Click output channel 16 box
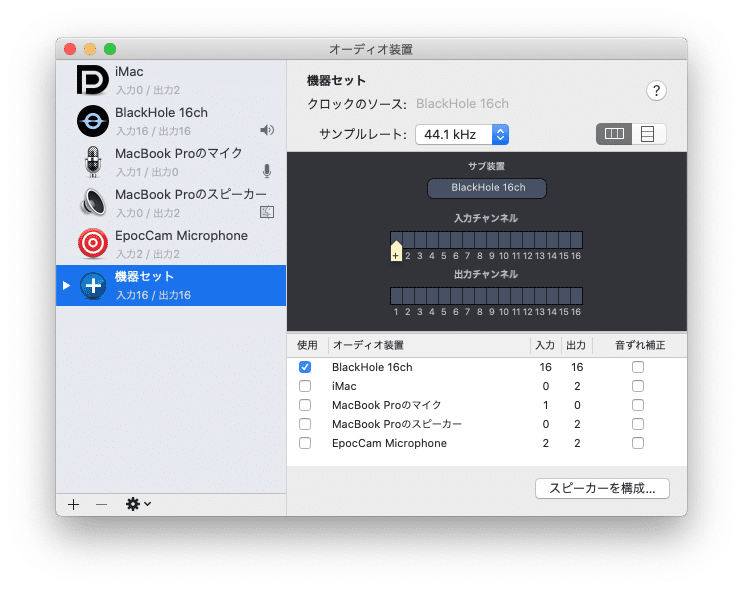The width and height of the screenshot is (743, 590). point(576,296)
